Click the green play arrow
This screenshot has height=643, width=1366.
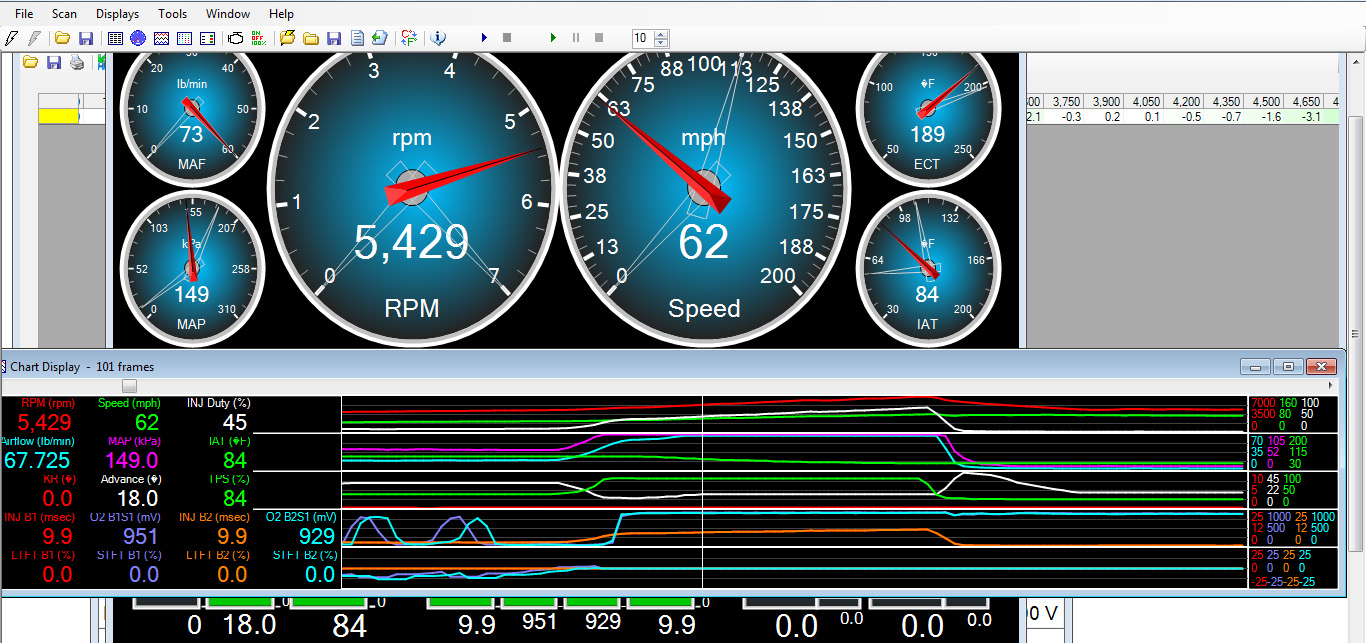[553, 38]
